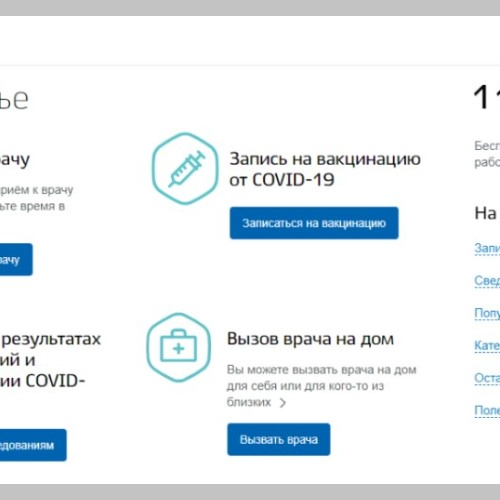
Task: Click the syringe vaccination hexagon icon
Action: (x=185, y=168)
